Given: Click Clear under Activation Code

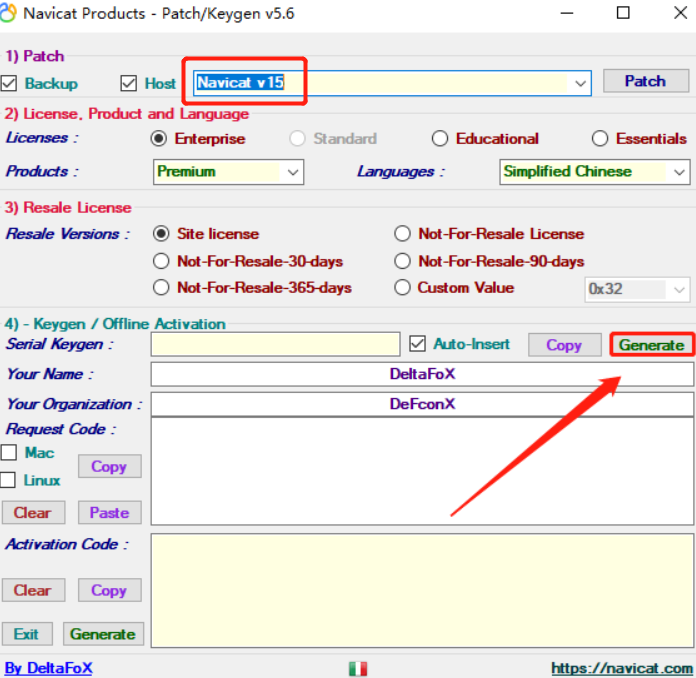Looking at the screenshot, I should [33, 590].
